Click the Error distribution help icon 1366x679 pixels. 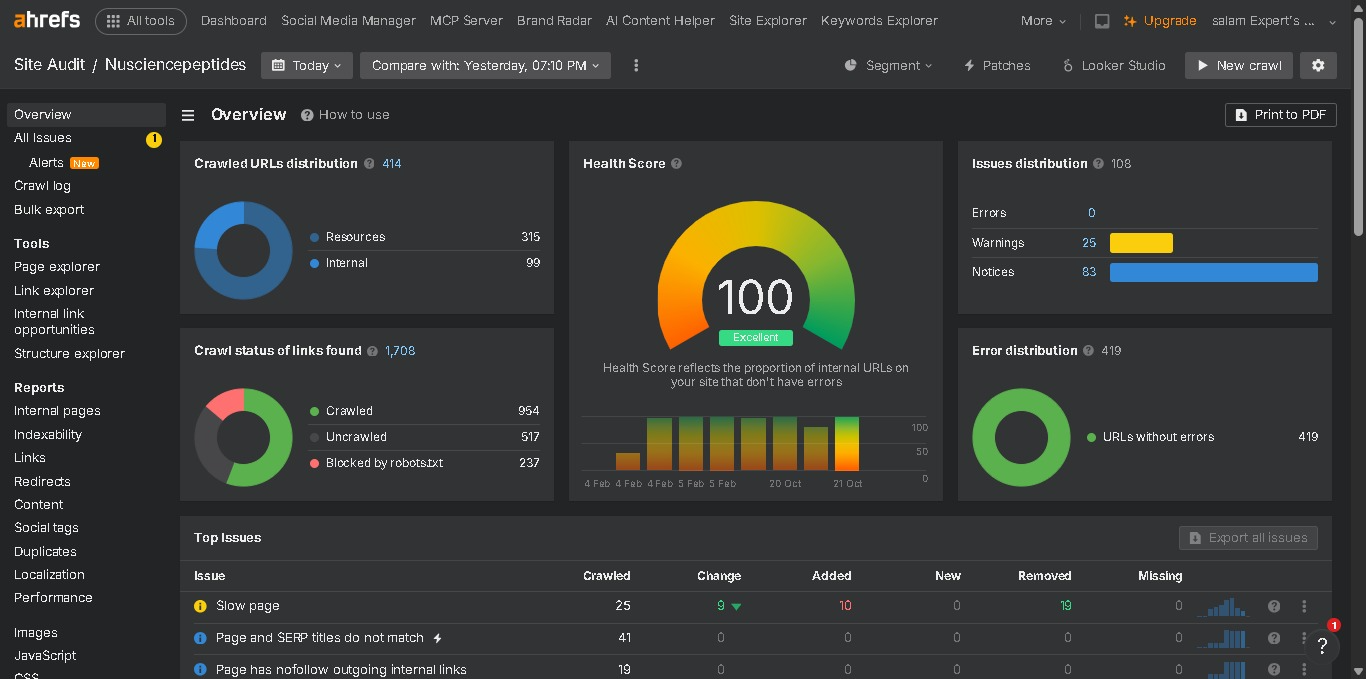[1089, 351]
